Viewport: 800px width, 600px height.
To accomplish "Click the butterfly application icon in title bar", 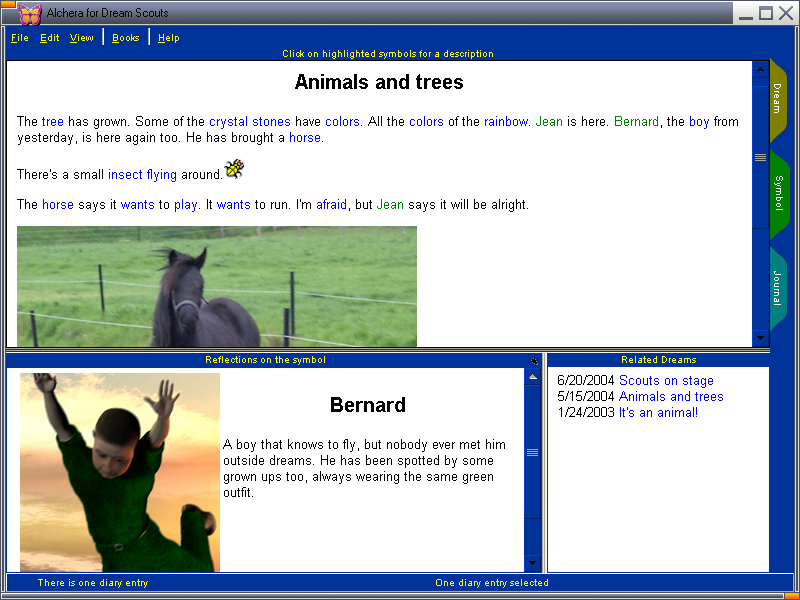I will (x=30, y=14).
